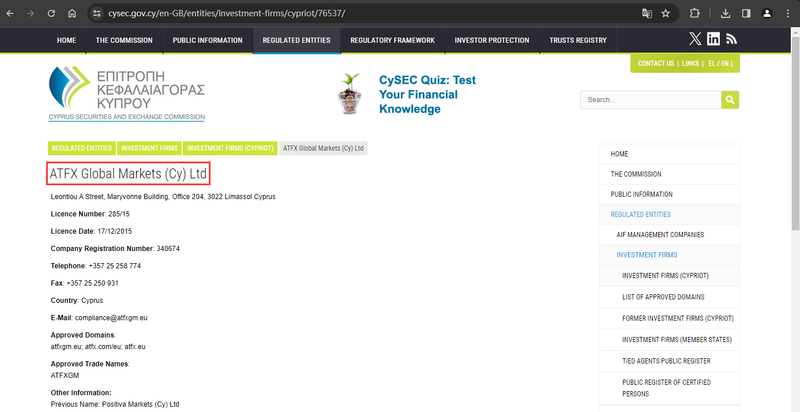The height and width of the screenshot is (412, 800).
Task: Open the CySEC Quiz link
Action: tap(428, 94)
